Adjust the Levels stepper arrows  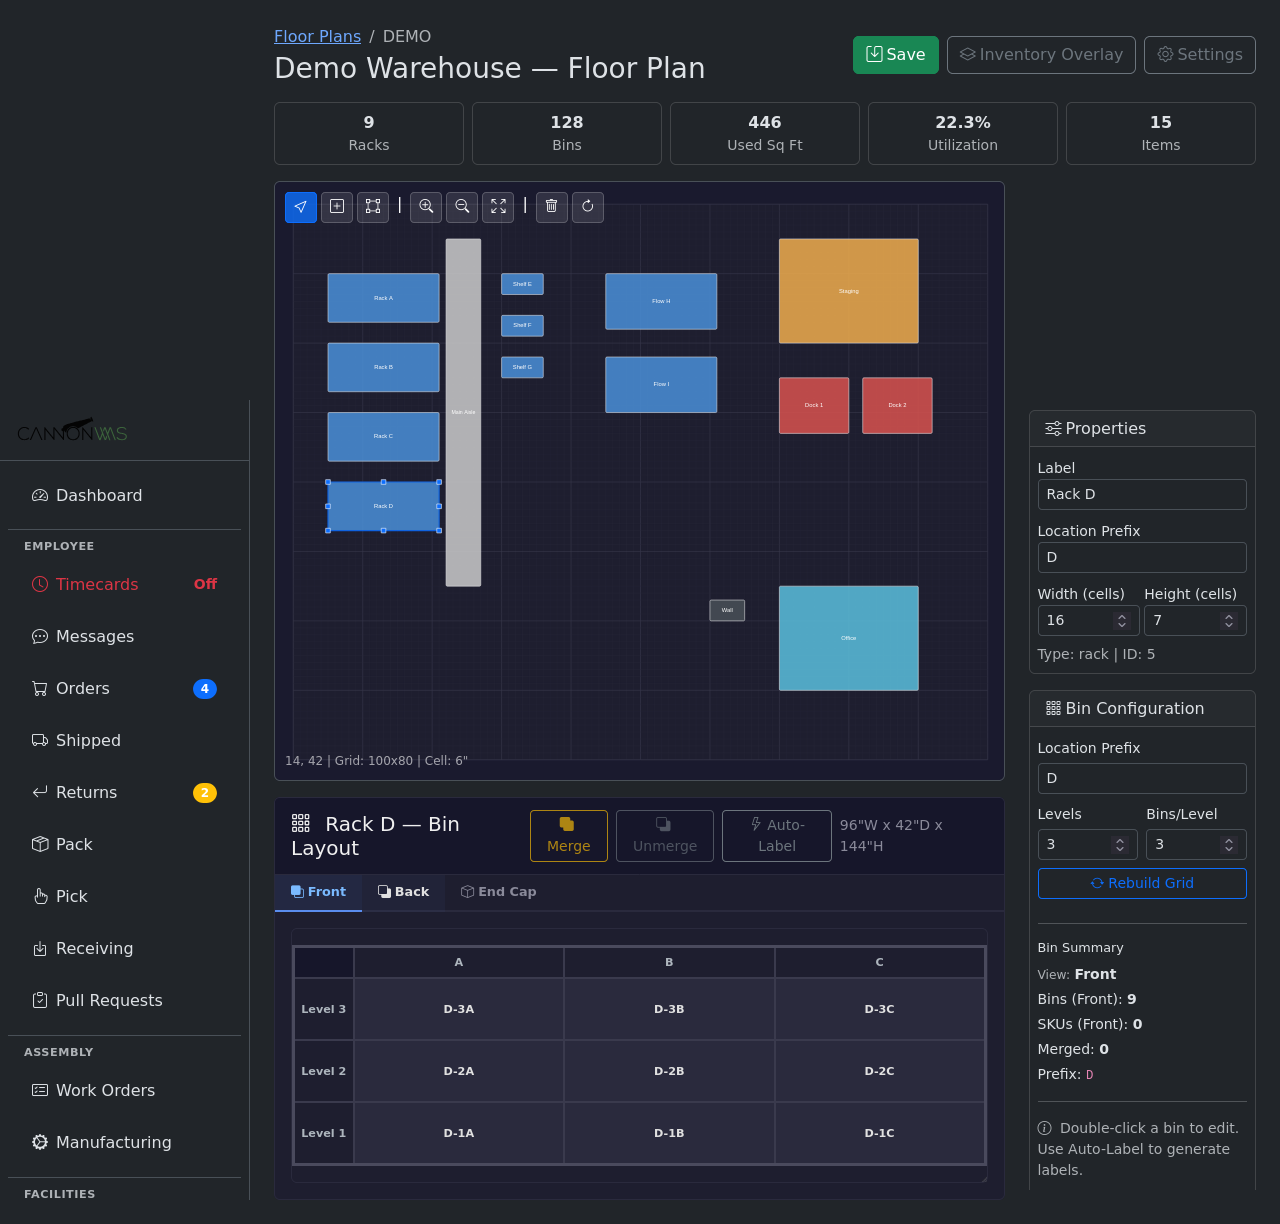click(1120, 845)
